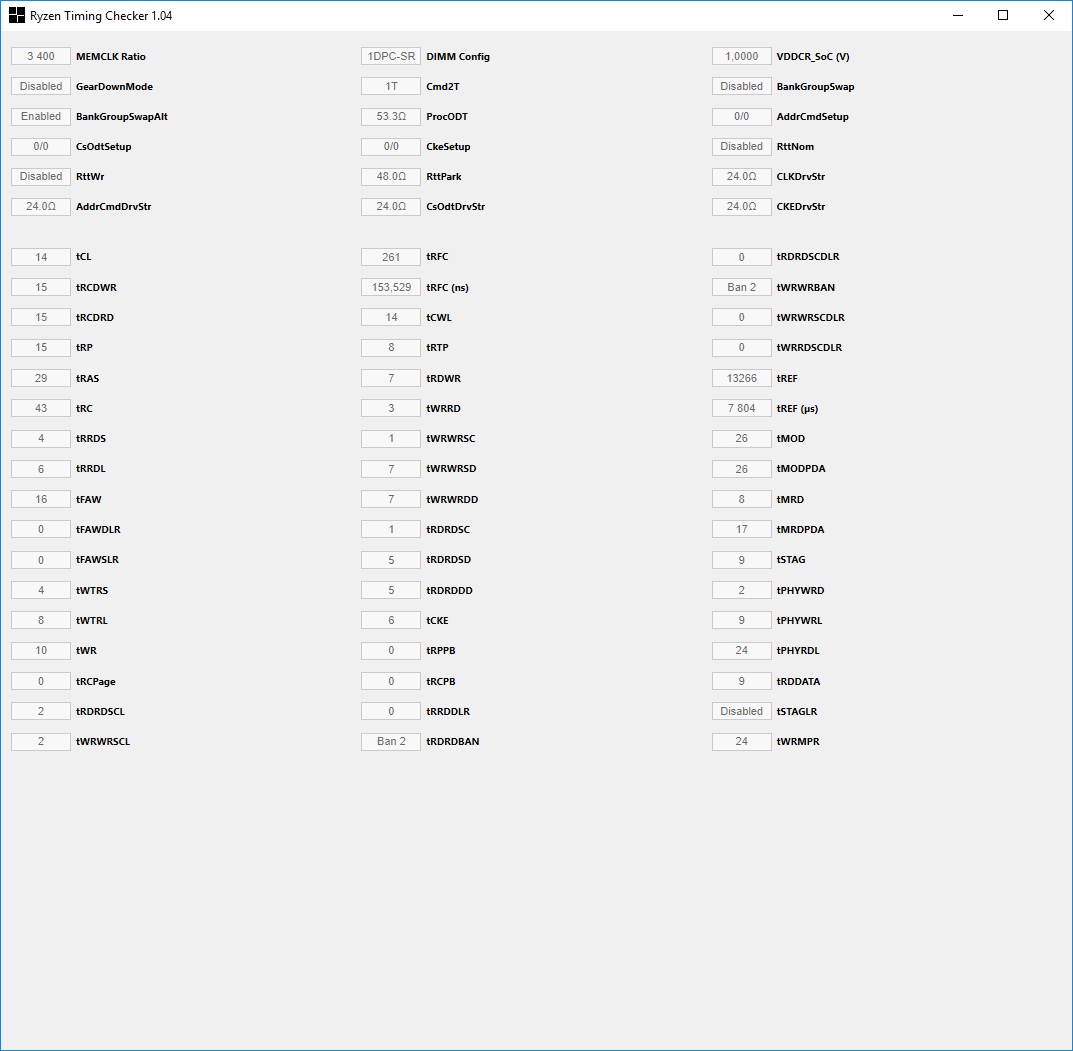Click the tWRRD value field
The image size is (1073, 1051).
(391, 408)
